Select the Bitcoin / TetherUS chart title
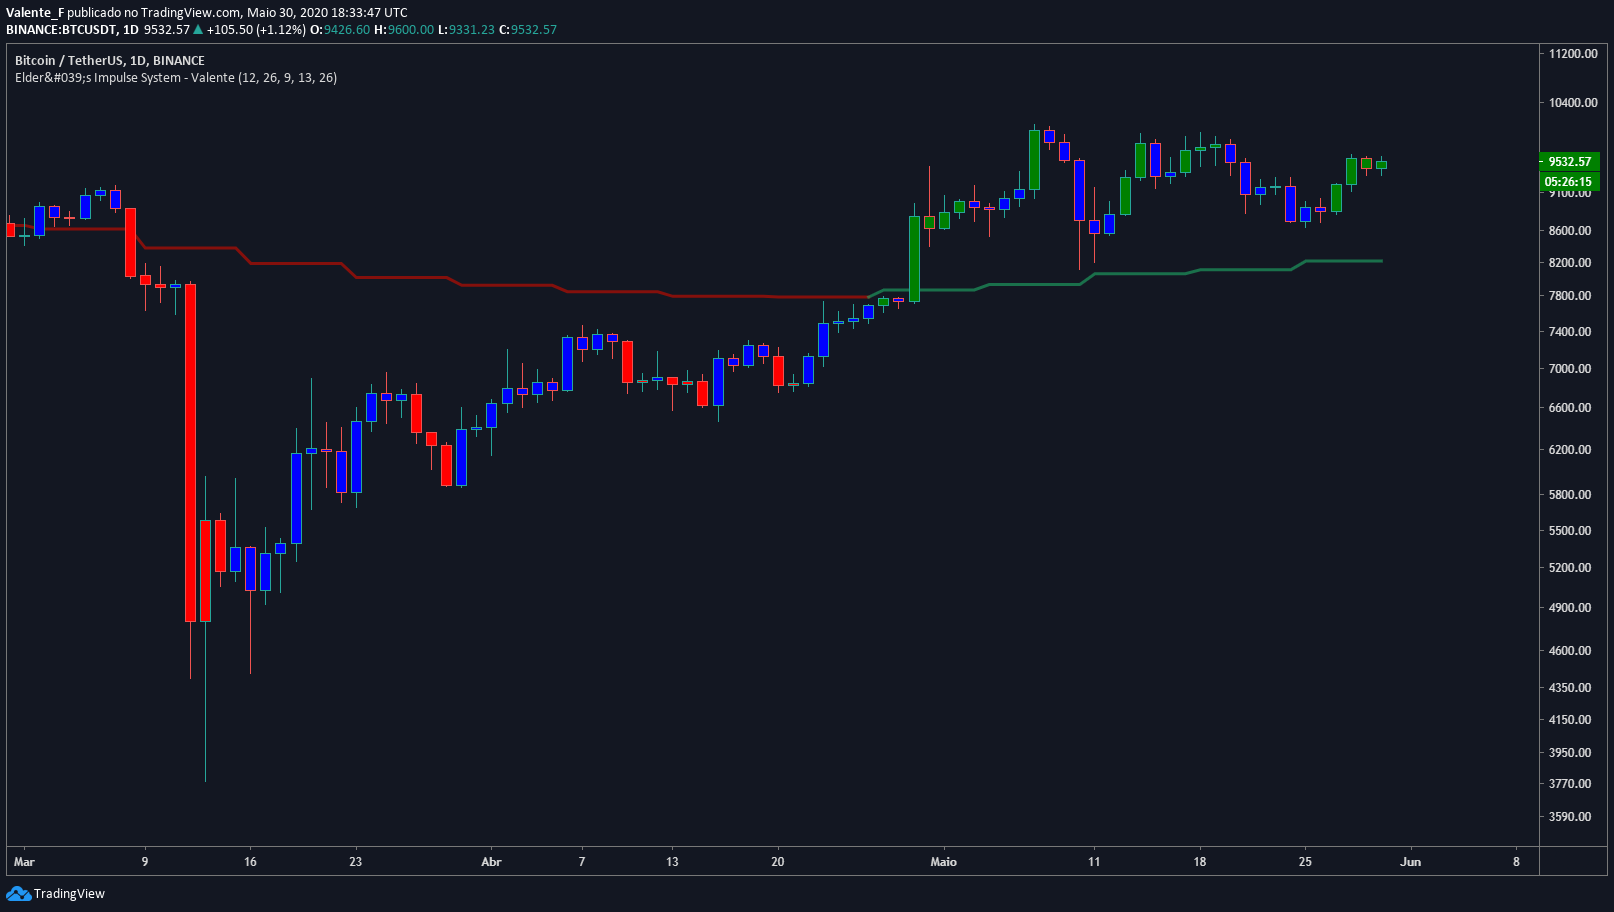The width and height of the screenshot is (1614, 912). (x=110, y=61)
